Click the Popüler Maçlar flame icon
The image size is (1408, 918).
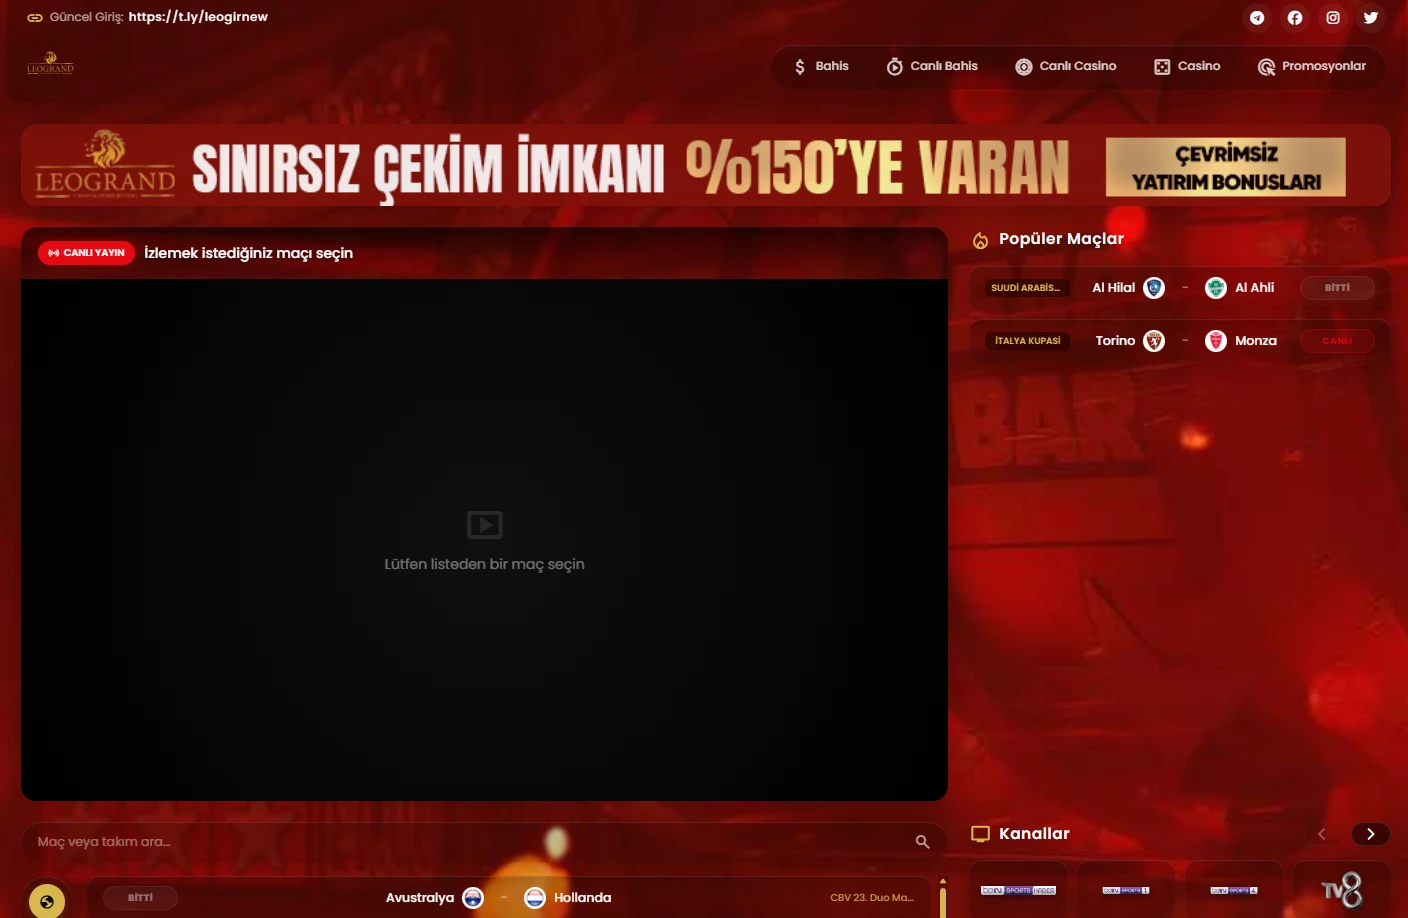pyautogui.click(x=981, y=239)
